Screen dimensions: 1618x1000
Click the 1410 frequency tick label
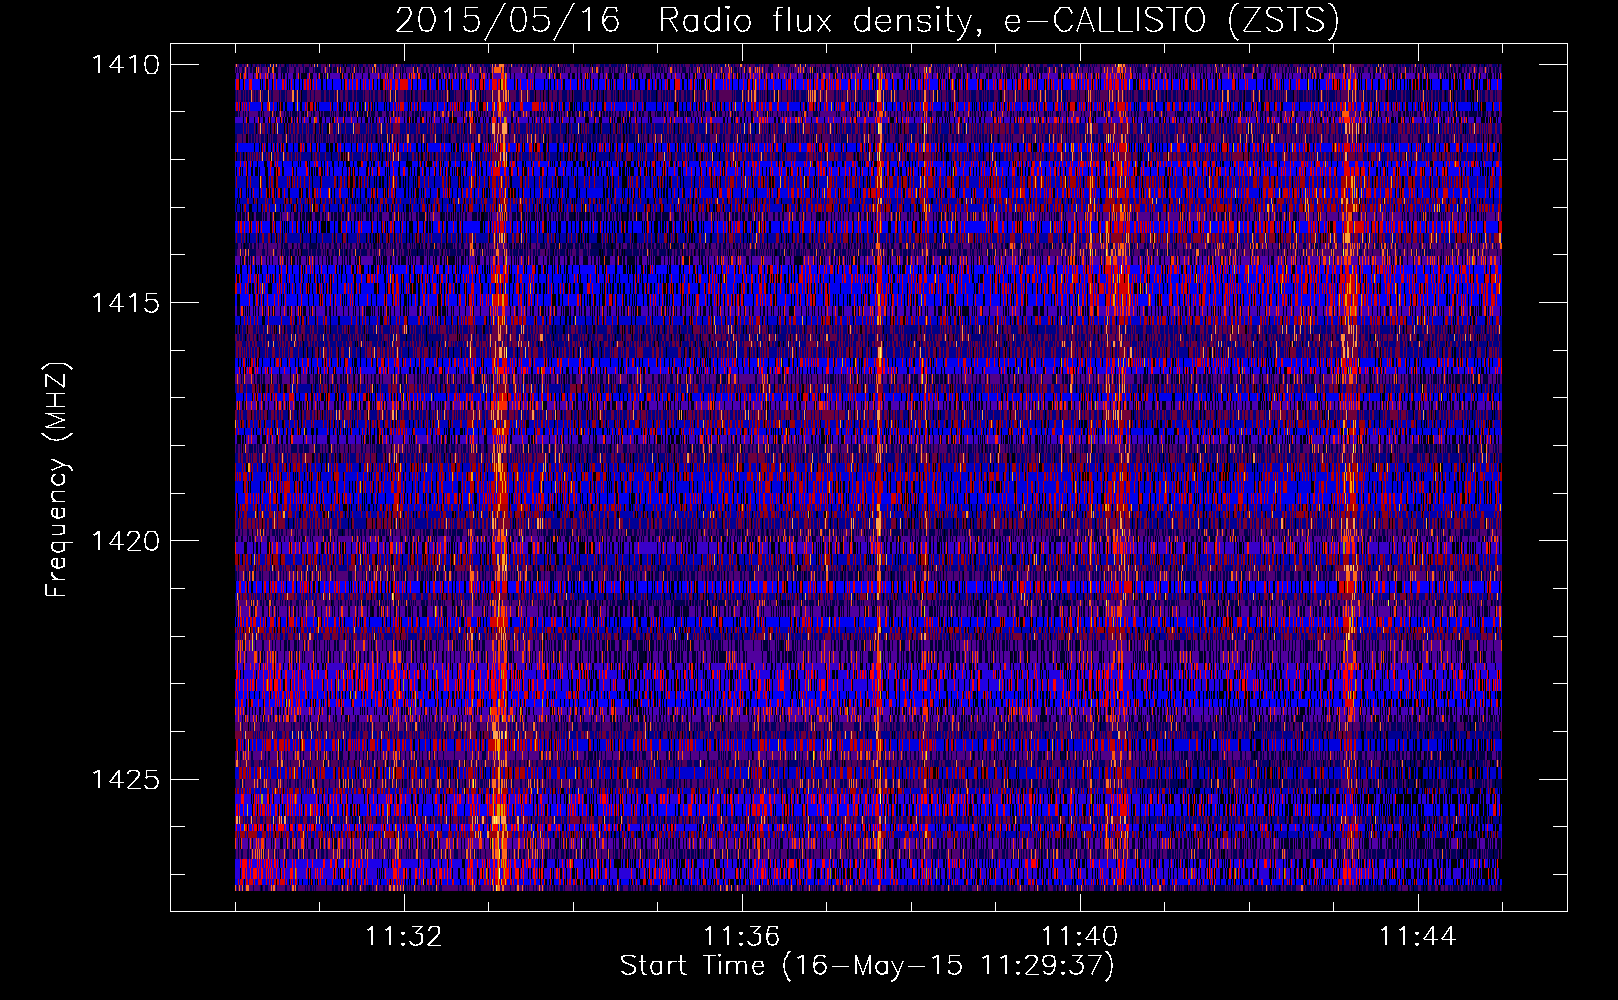click(x=125, y=65)
